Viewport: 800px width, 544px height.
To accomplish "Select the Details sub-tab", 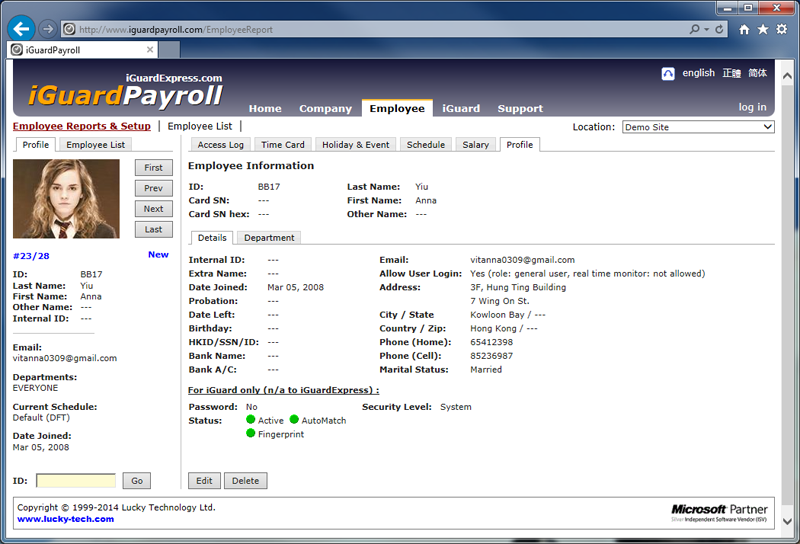I will point(212,238).
